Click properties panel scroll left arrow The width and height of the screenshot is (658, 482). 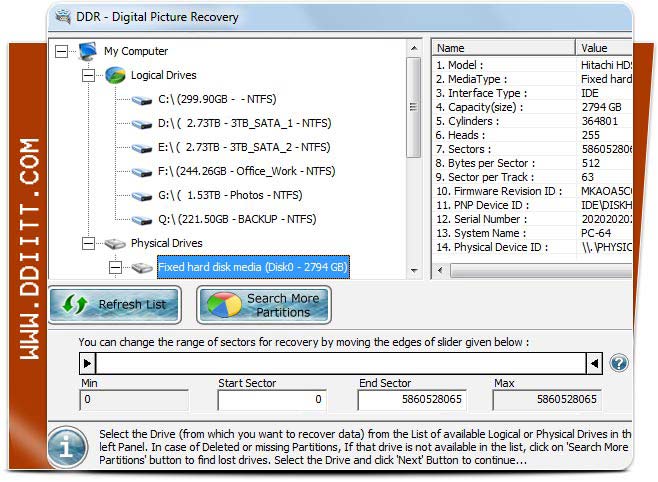(x=440, y=271)
